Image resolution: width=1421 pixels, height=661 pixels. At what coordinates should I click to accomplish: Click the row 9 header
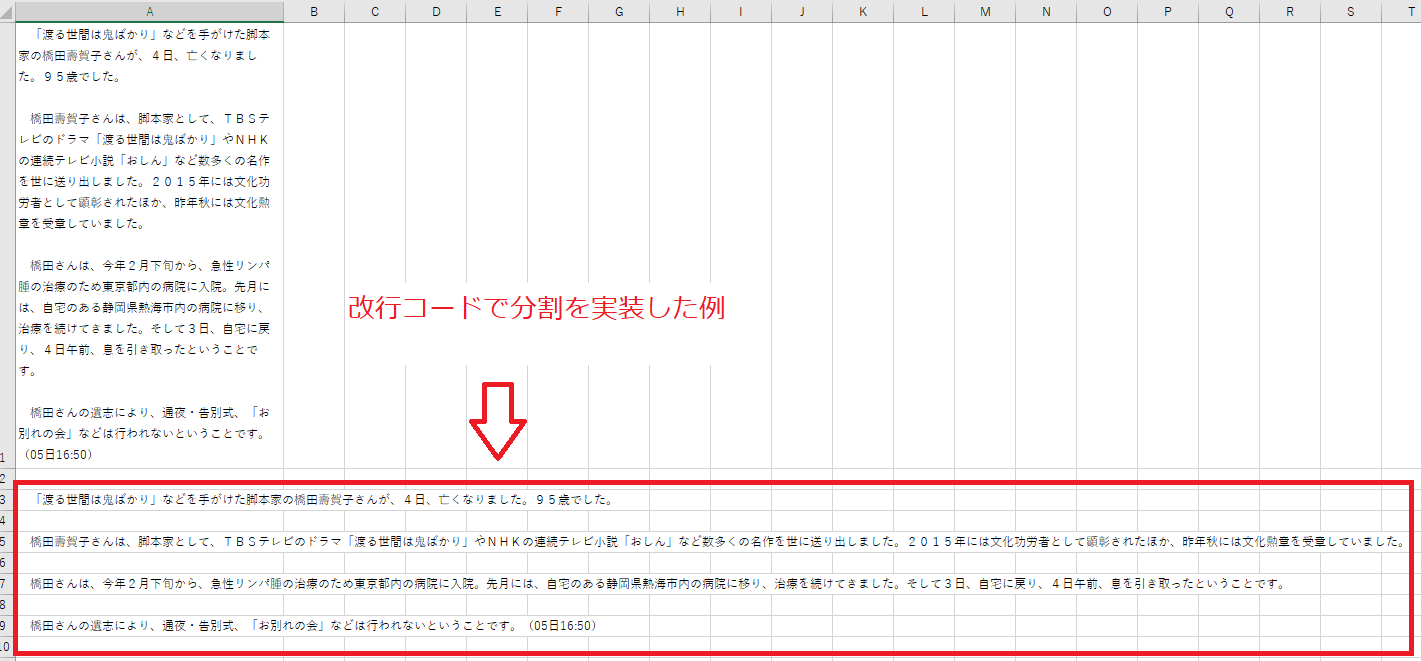6,625
